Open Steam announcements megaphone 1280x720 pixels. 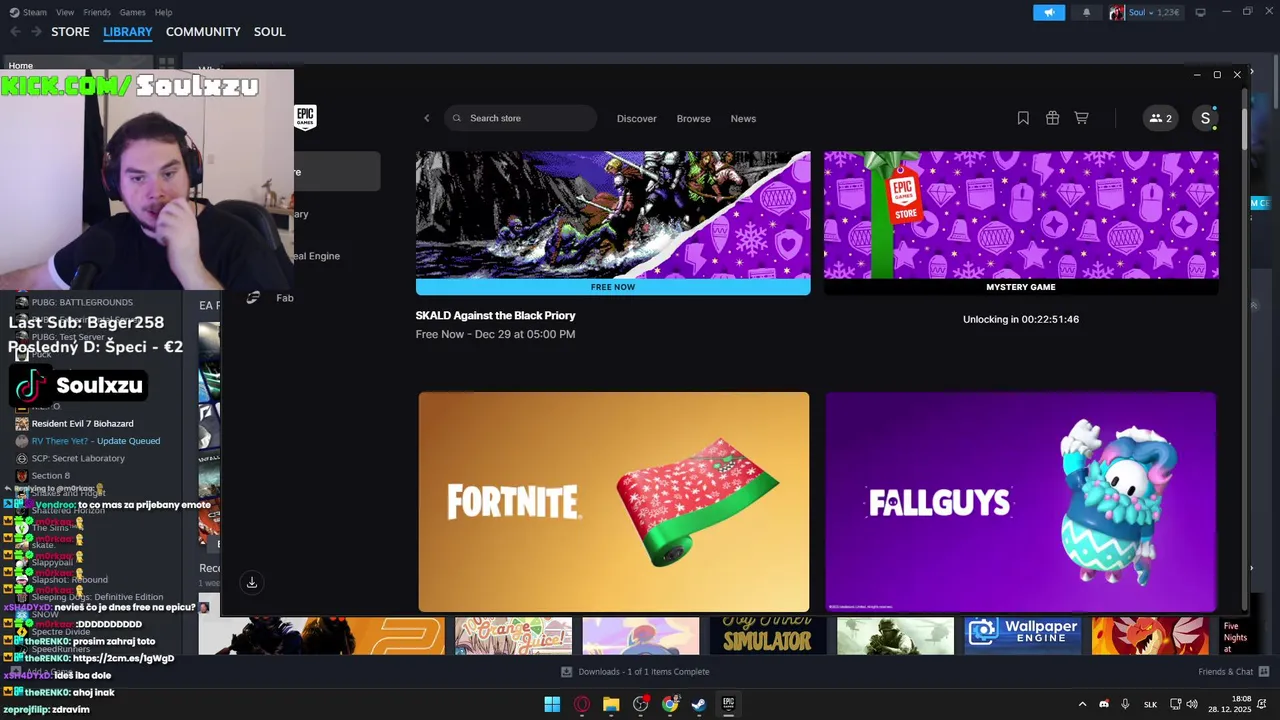tap(1049, 12)
